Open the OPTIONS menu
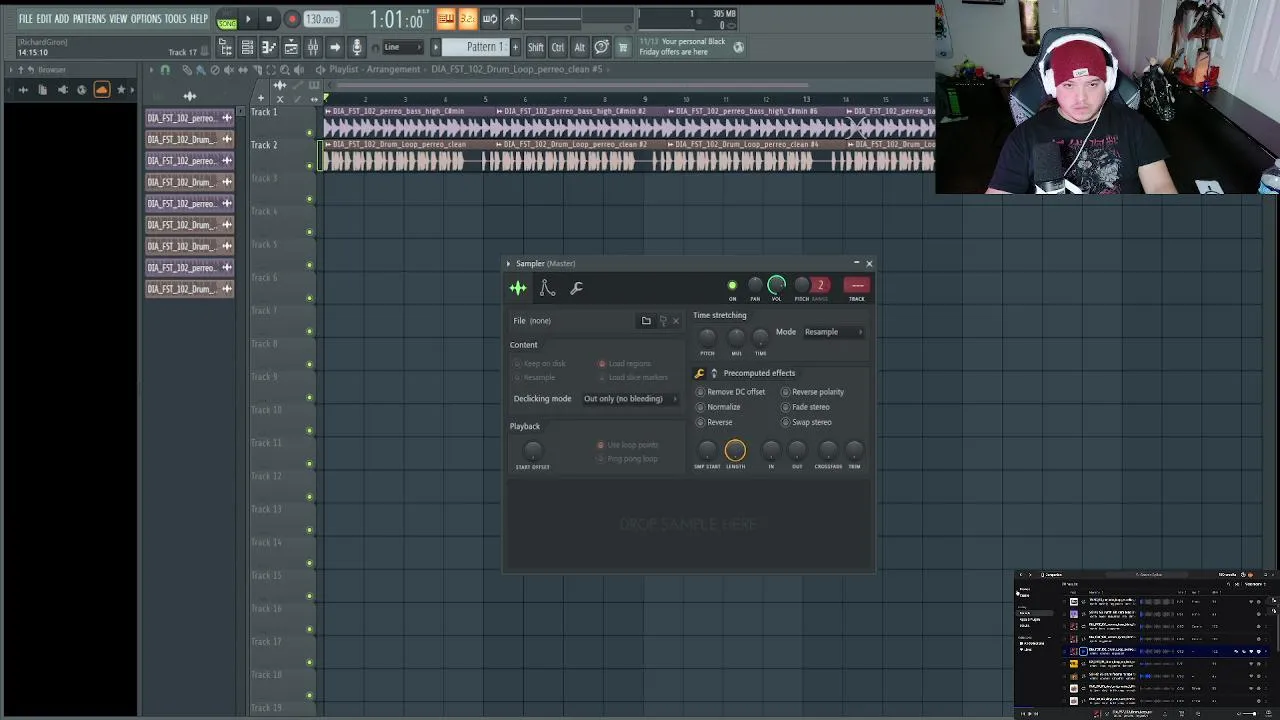 point(146,19)
